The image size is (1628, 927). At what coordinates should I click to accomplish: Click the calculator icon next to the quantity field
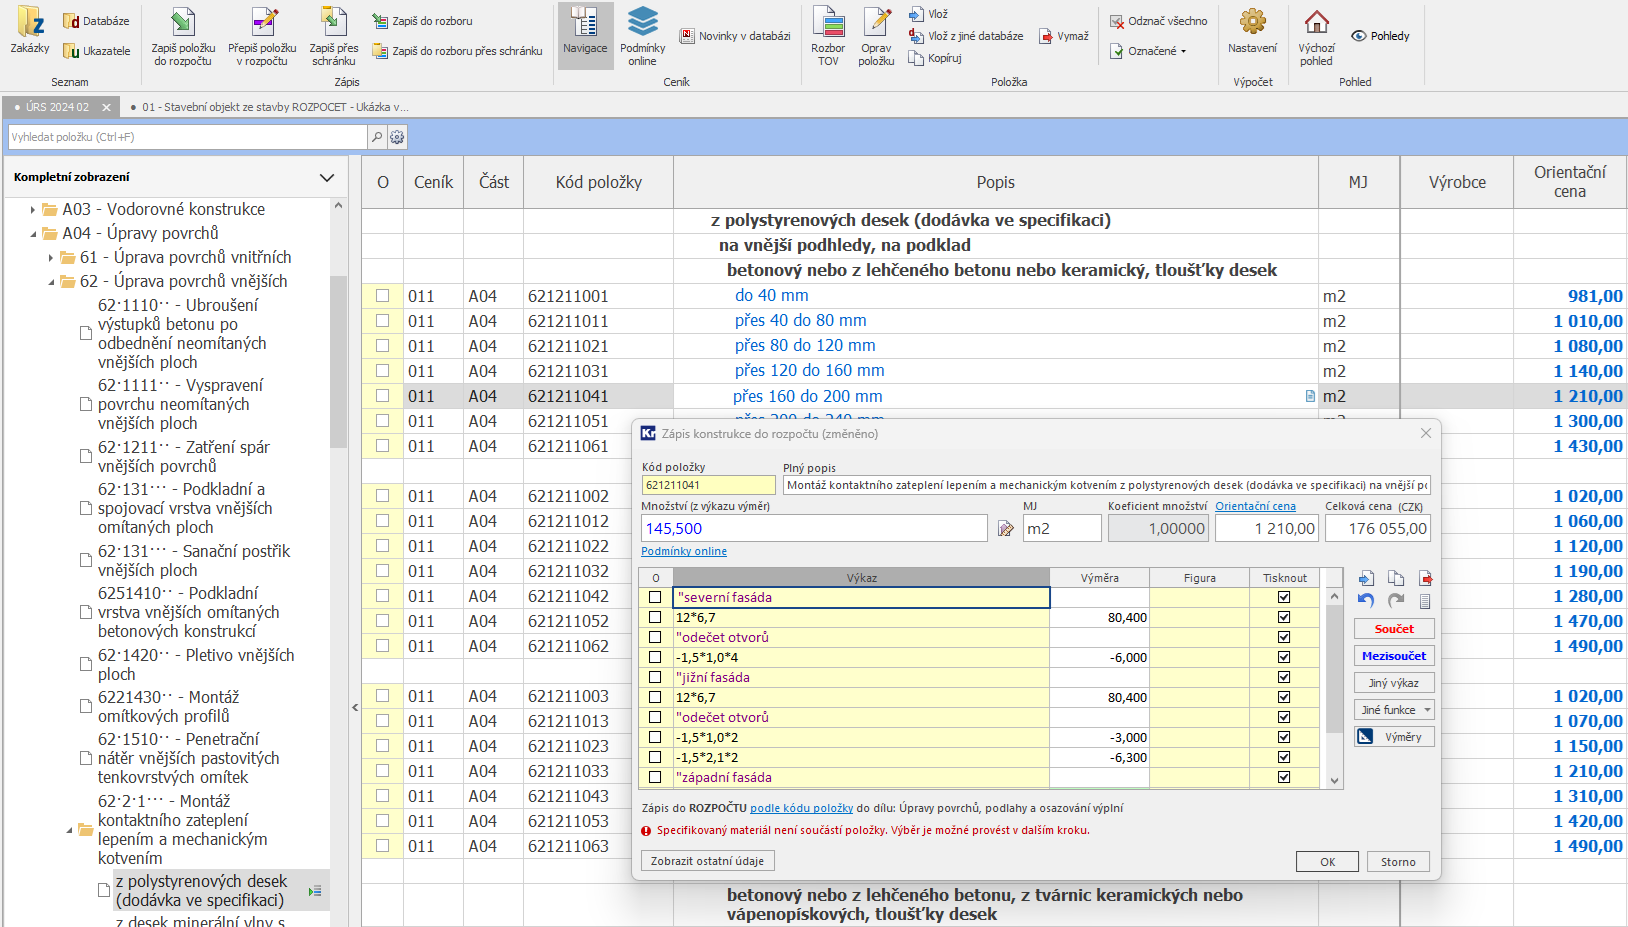click(x=1005, y=529)
